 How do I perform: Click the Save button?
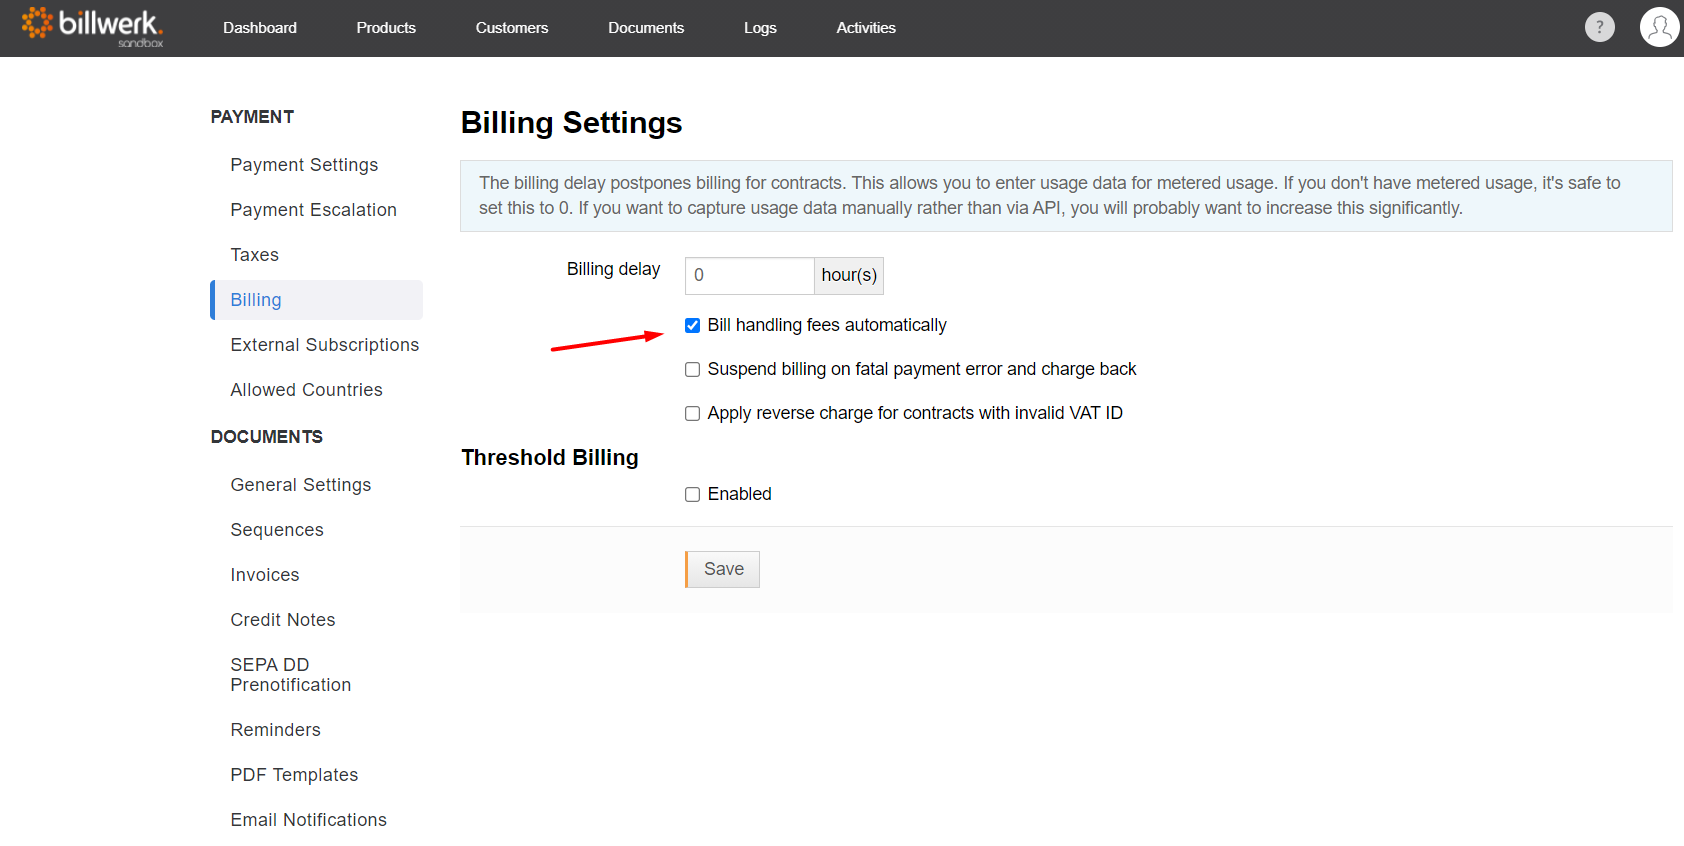click(x=722, y=569)
